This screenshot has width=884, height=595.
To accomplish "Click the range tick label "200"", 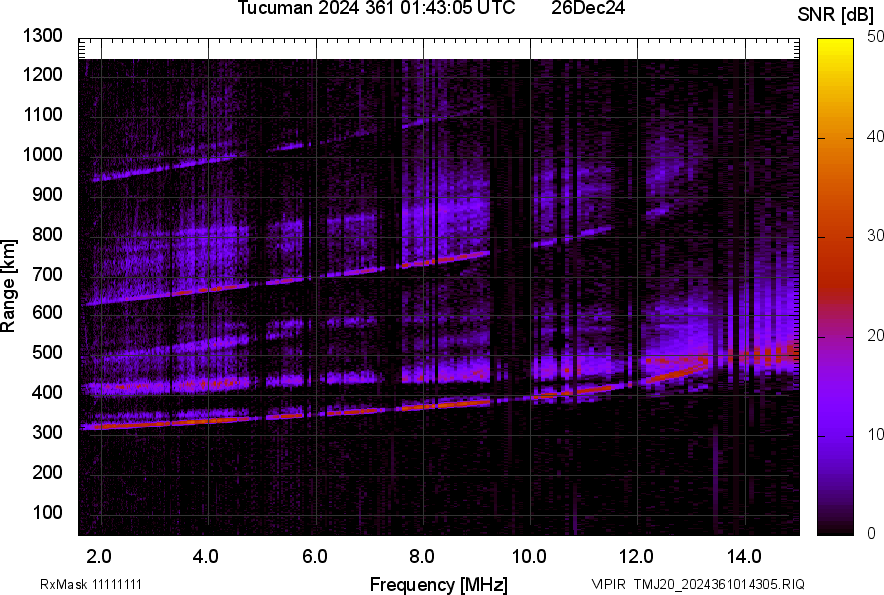I will point(47,472).
